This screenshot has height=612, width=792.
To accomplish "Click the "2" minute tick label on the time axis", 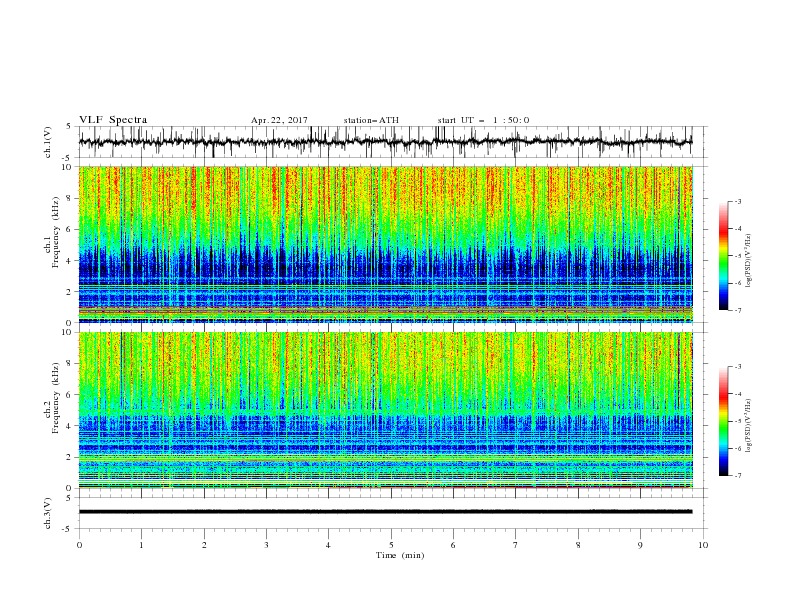I will [x=204, y=545].
